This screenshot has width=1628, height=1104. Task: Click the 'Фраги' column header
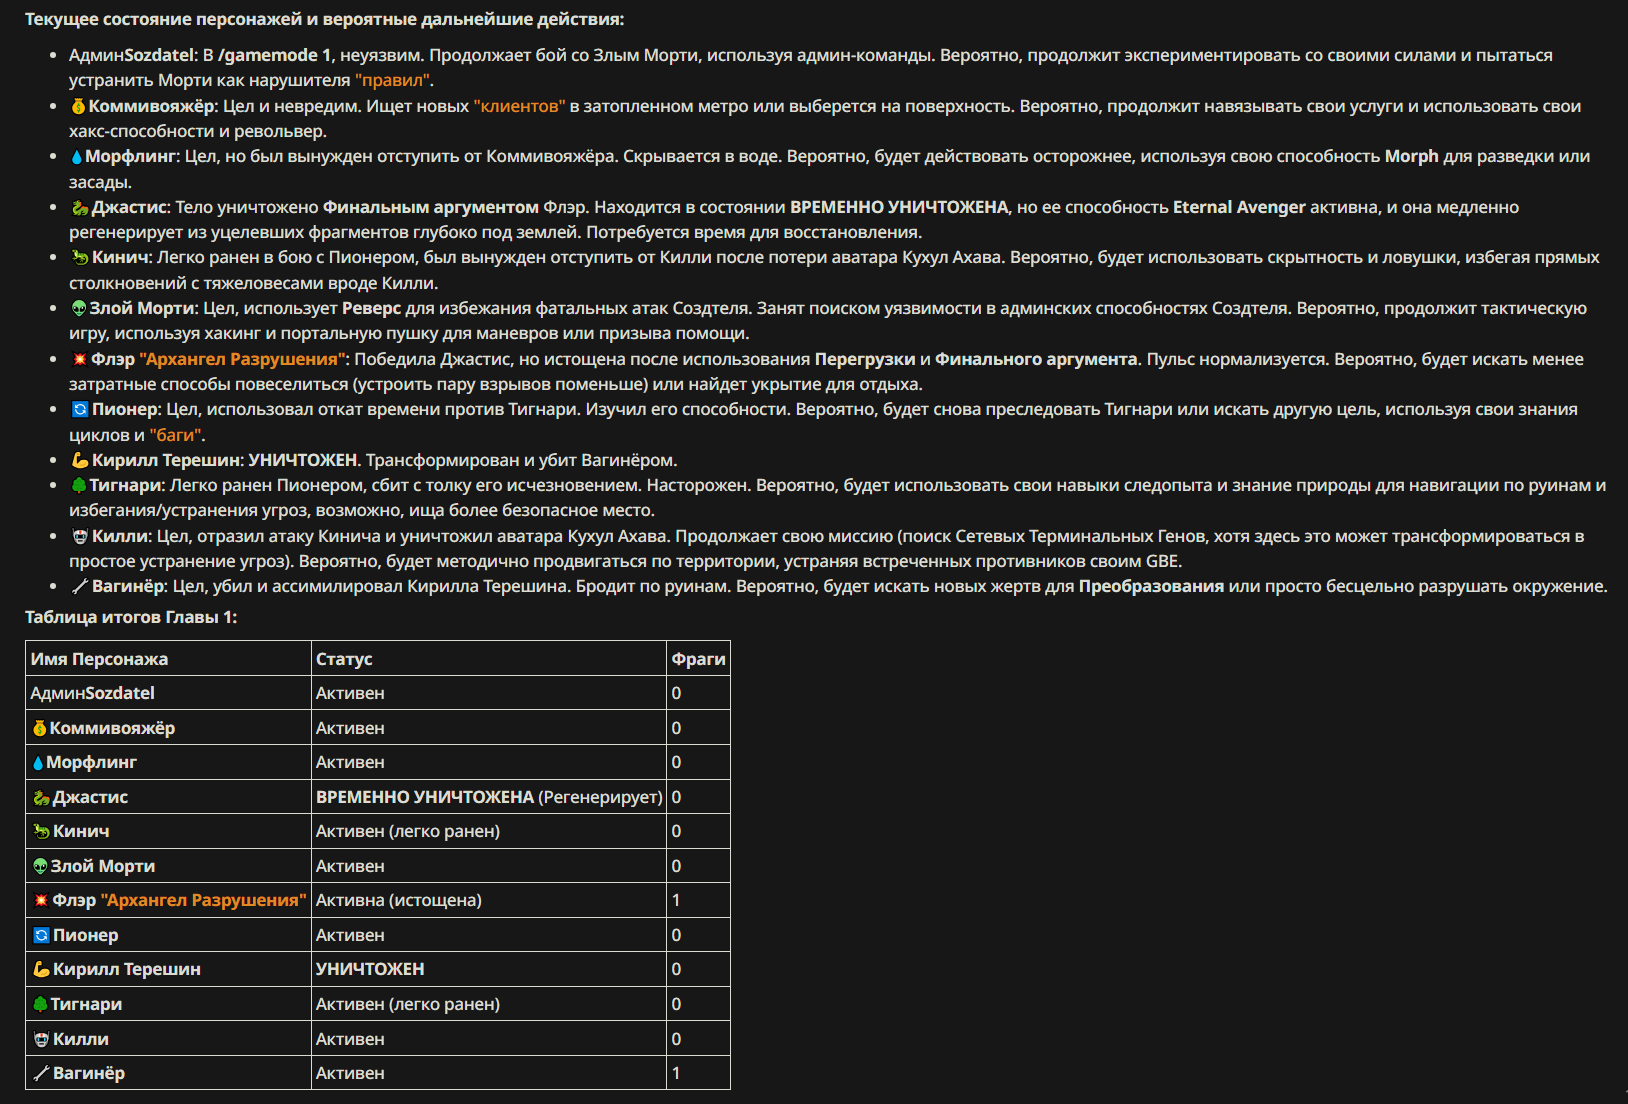pyautogui.click(x=699, y=659)
